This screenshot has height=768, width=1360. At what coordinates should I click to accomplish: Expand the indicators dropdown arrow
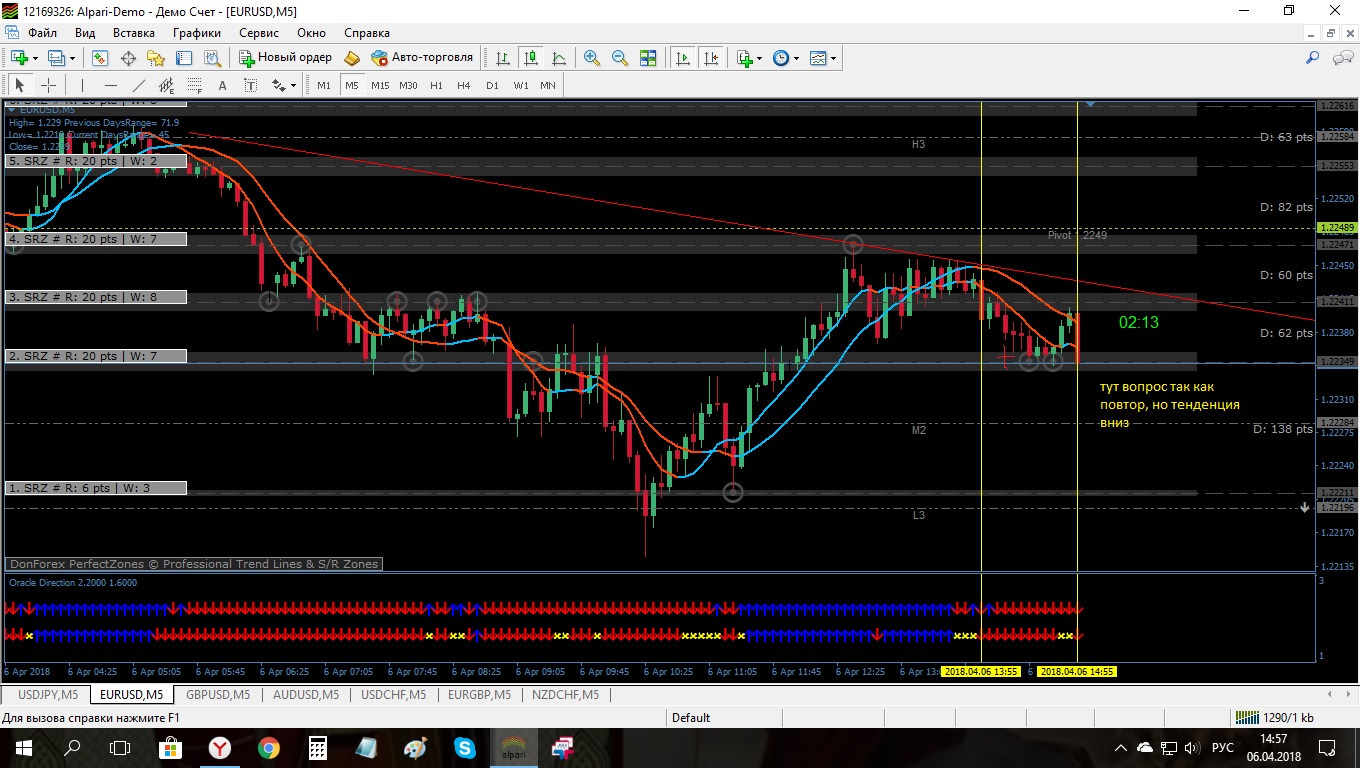(x=759, y=58)
